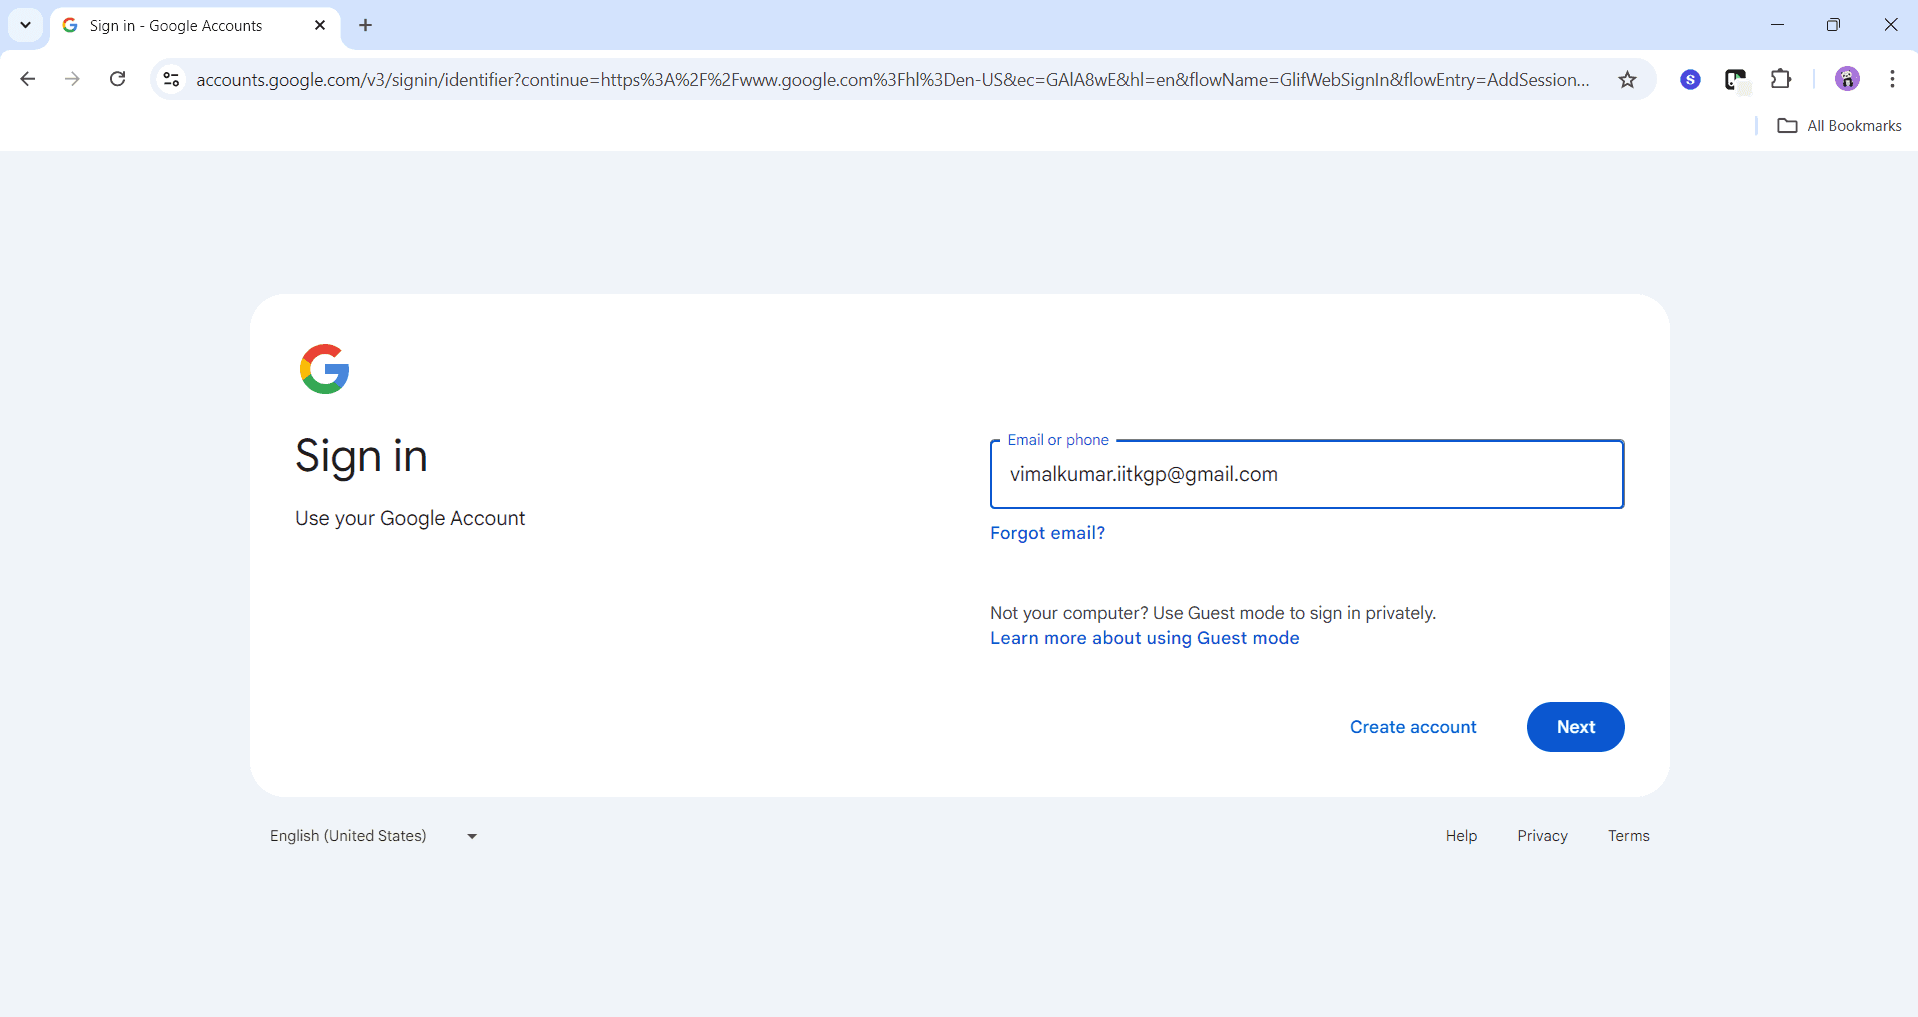1918x1017 pixels.
Task: Bookmark this page using the star icon
Action: [x=1628, y=79]
